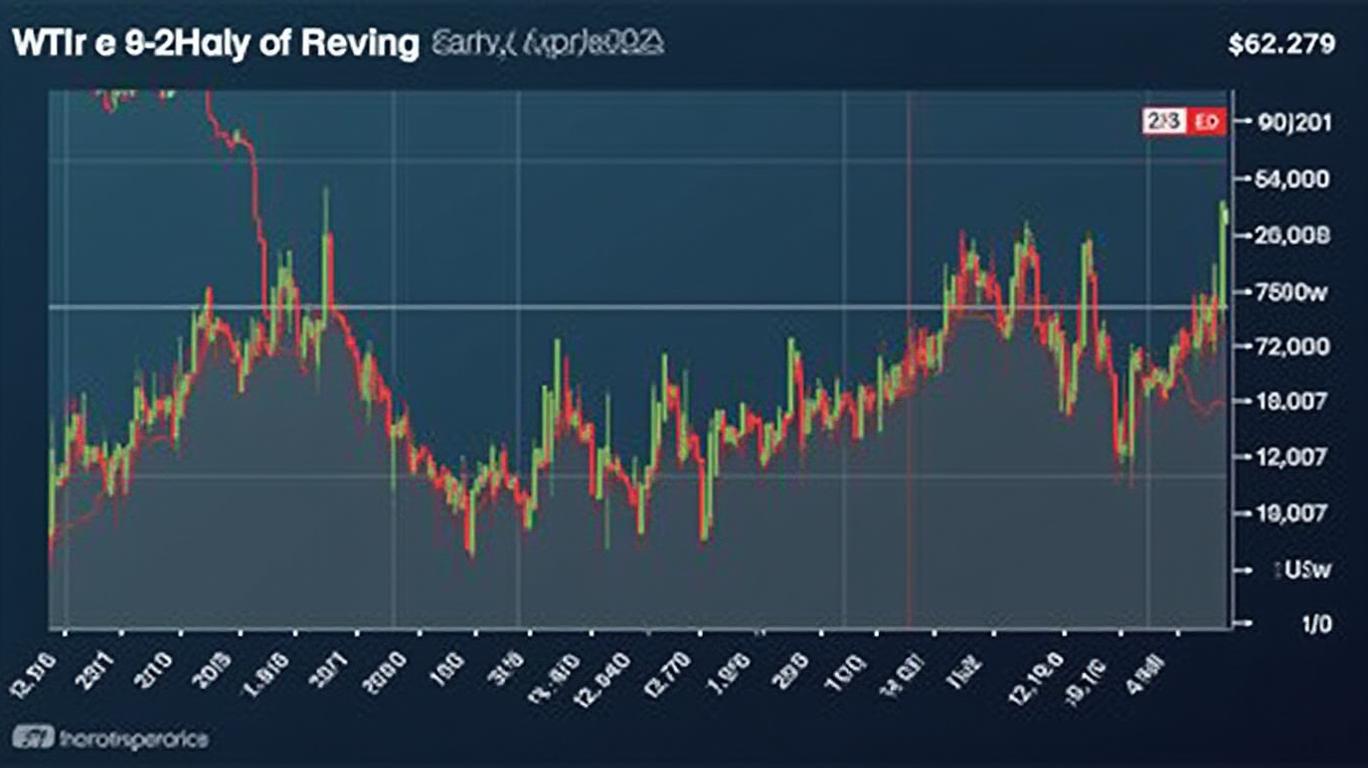Click the 90)201 label on the price axis
This screenshot has height=768, width=1368.
click(1292, 122)
